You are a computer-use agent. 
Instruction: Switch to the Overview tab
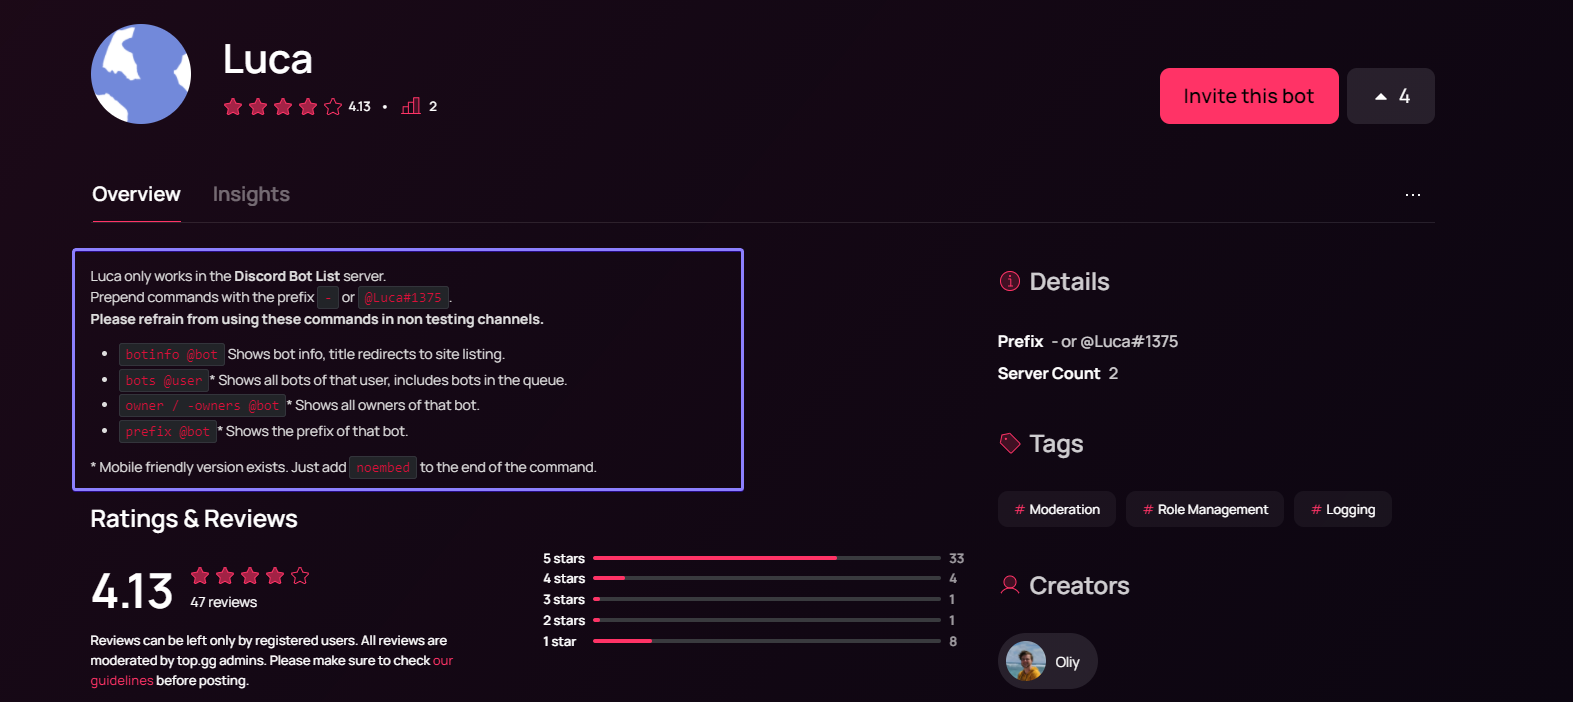(136, 194)
